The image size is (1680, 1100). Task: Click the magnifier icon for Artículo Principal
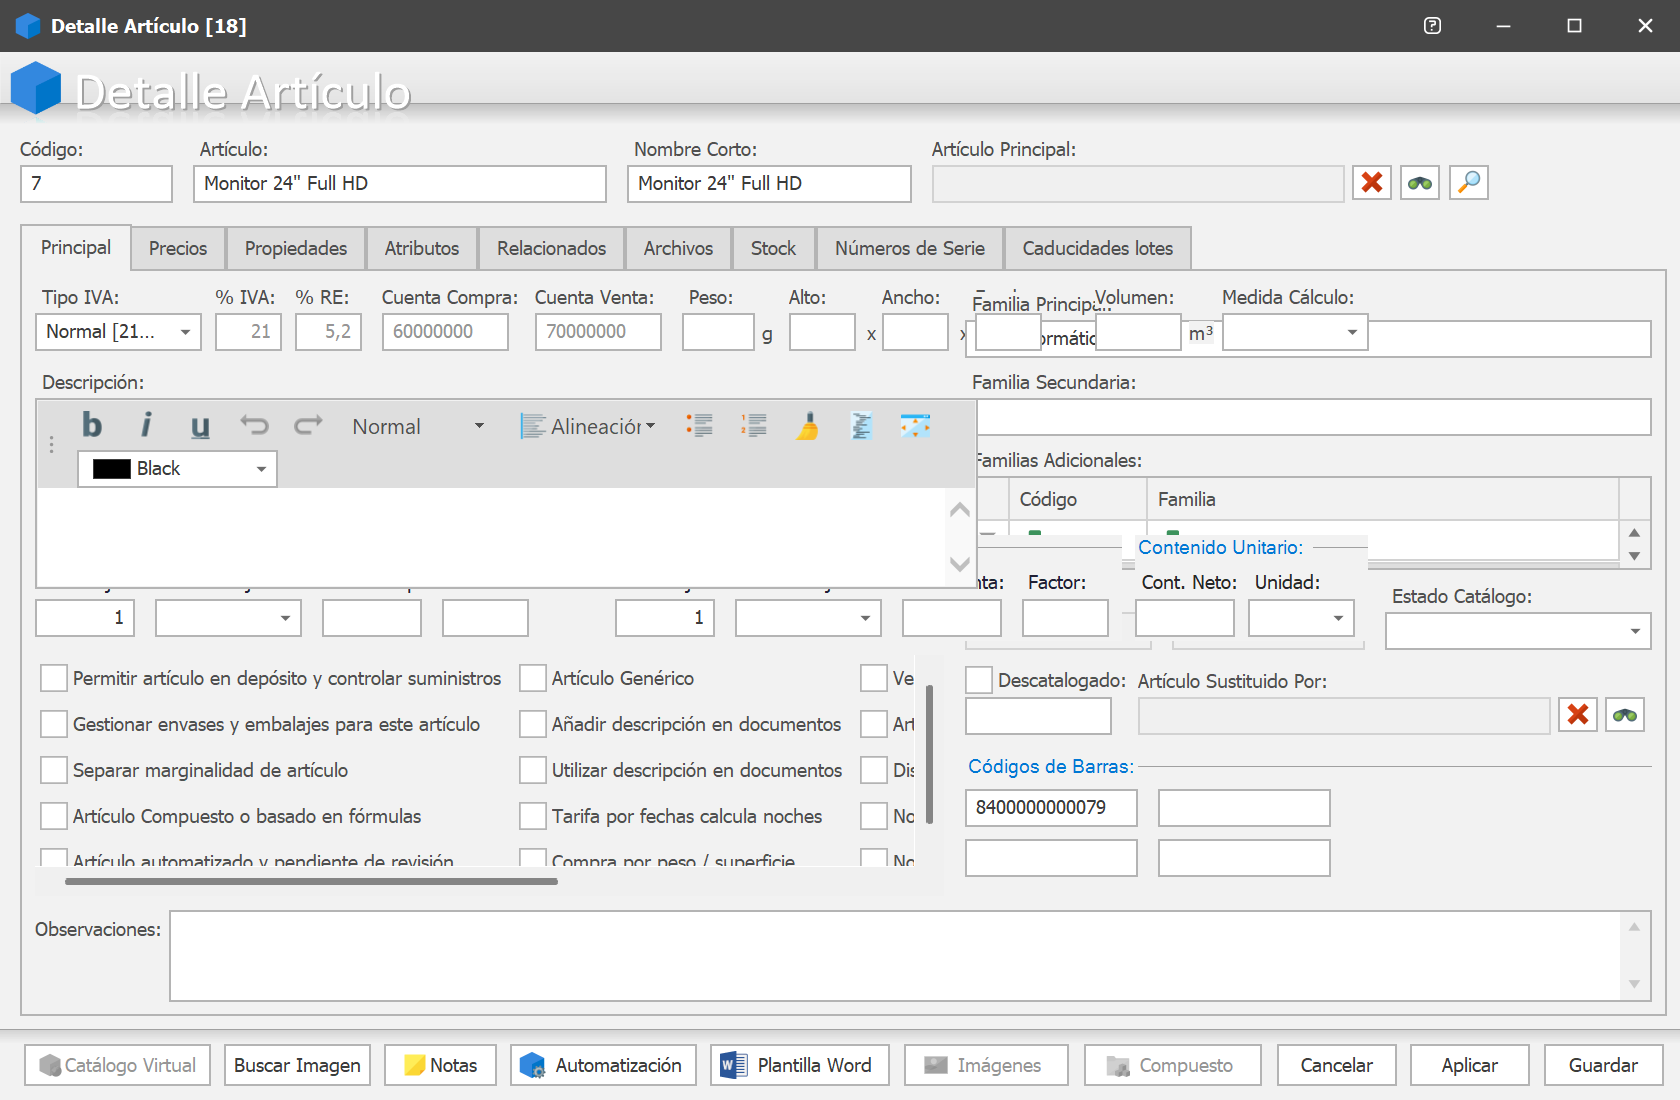point(1469,183)
